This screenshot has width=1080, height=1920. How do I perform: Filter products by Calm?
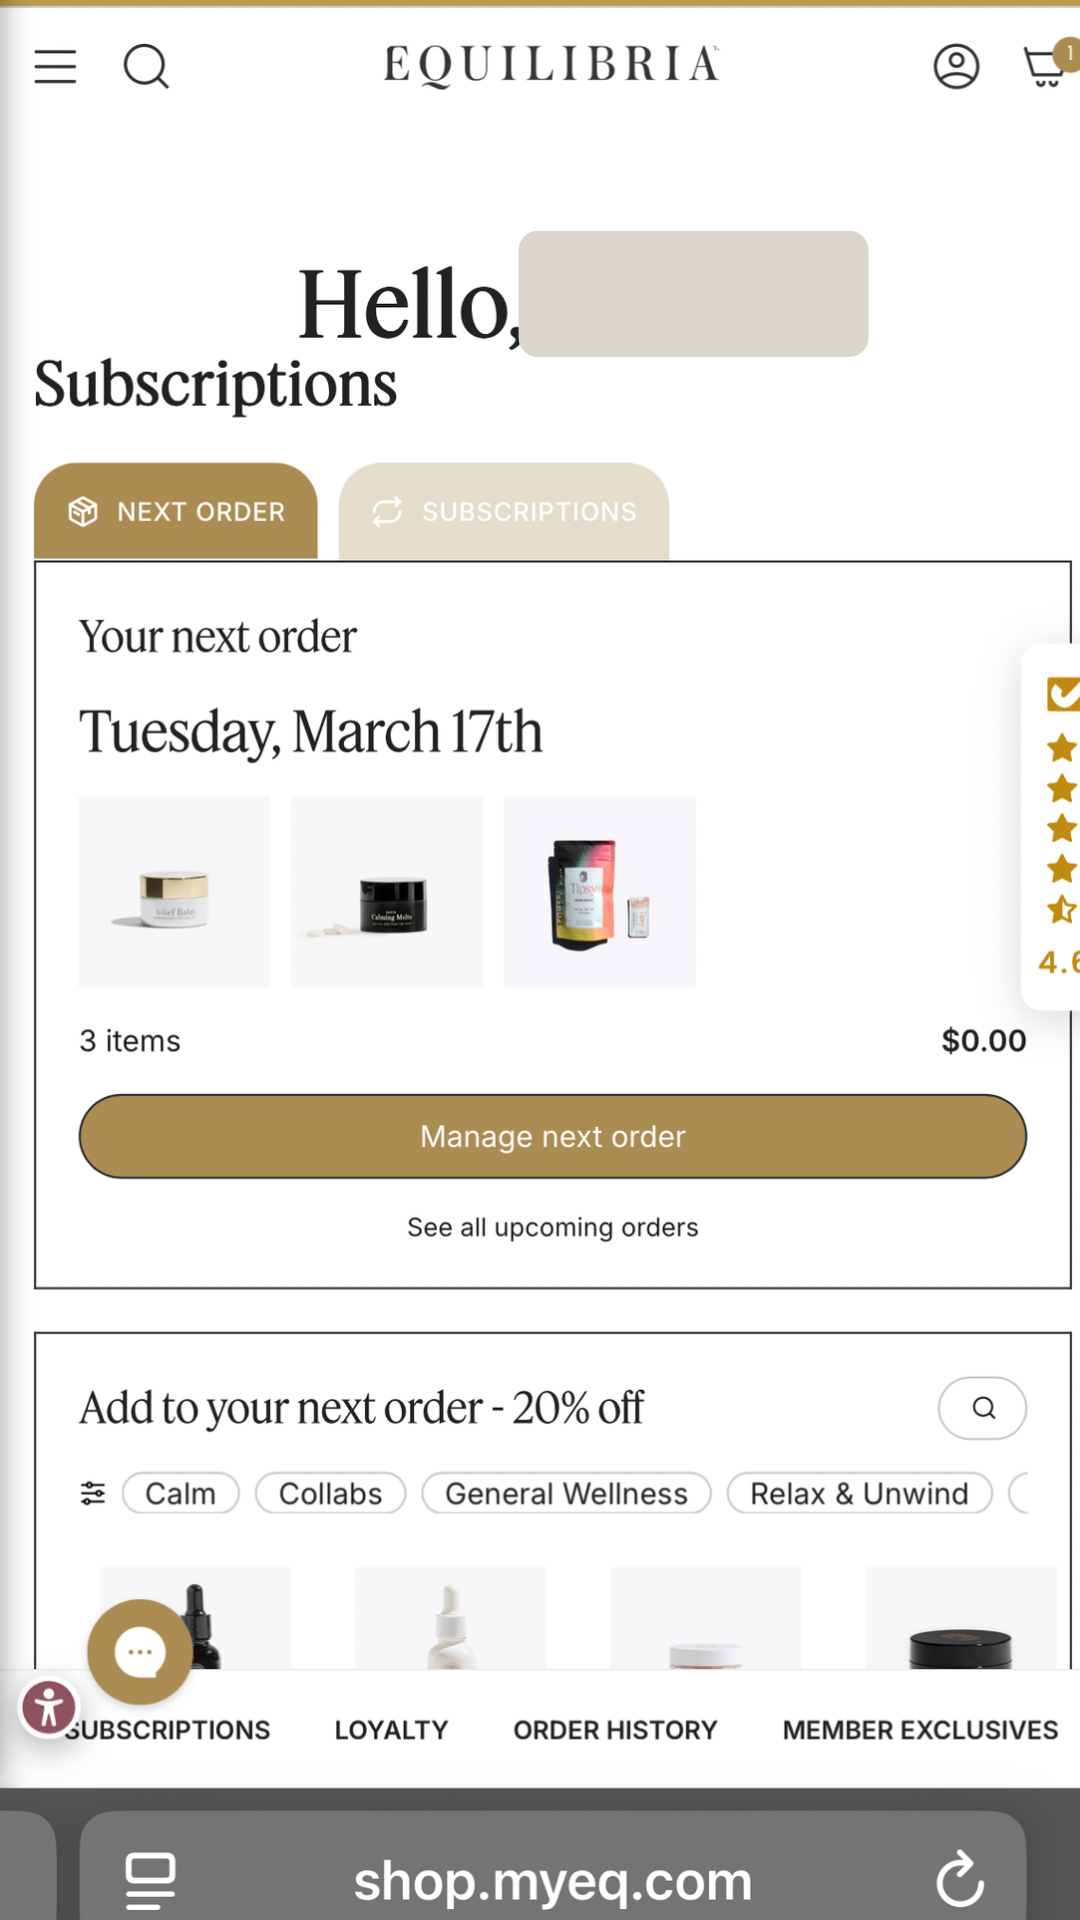pos(180,1493)
